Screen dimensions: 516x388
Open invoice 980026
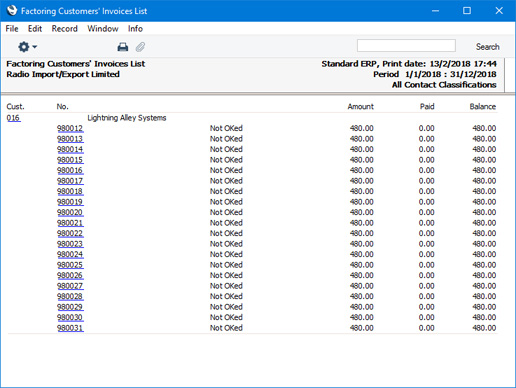point(70,275)
